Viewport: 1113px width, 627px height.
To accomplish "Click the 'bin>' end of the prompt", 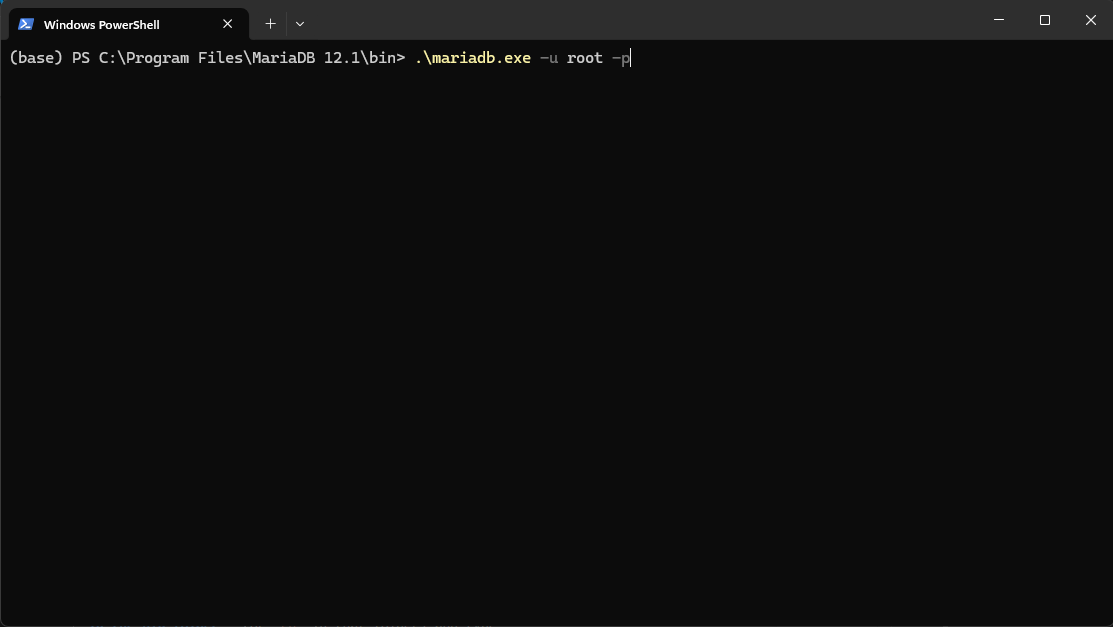I will 387,58.
